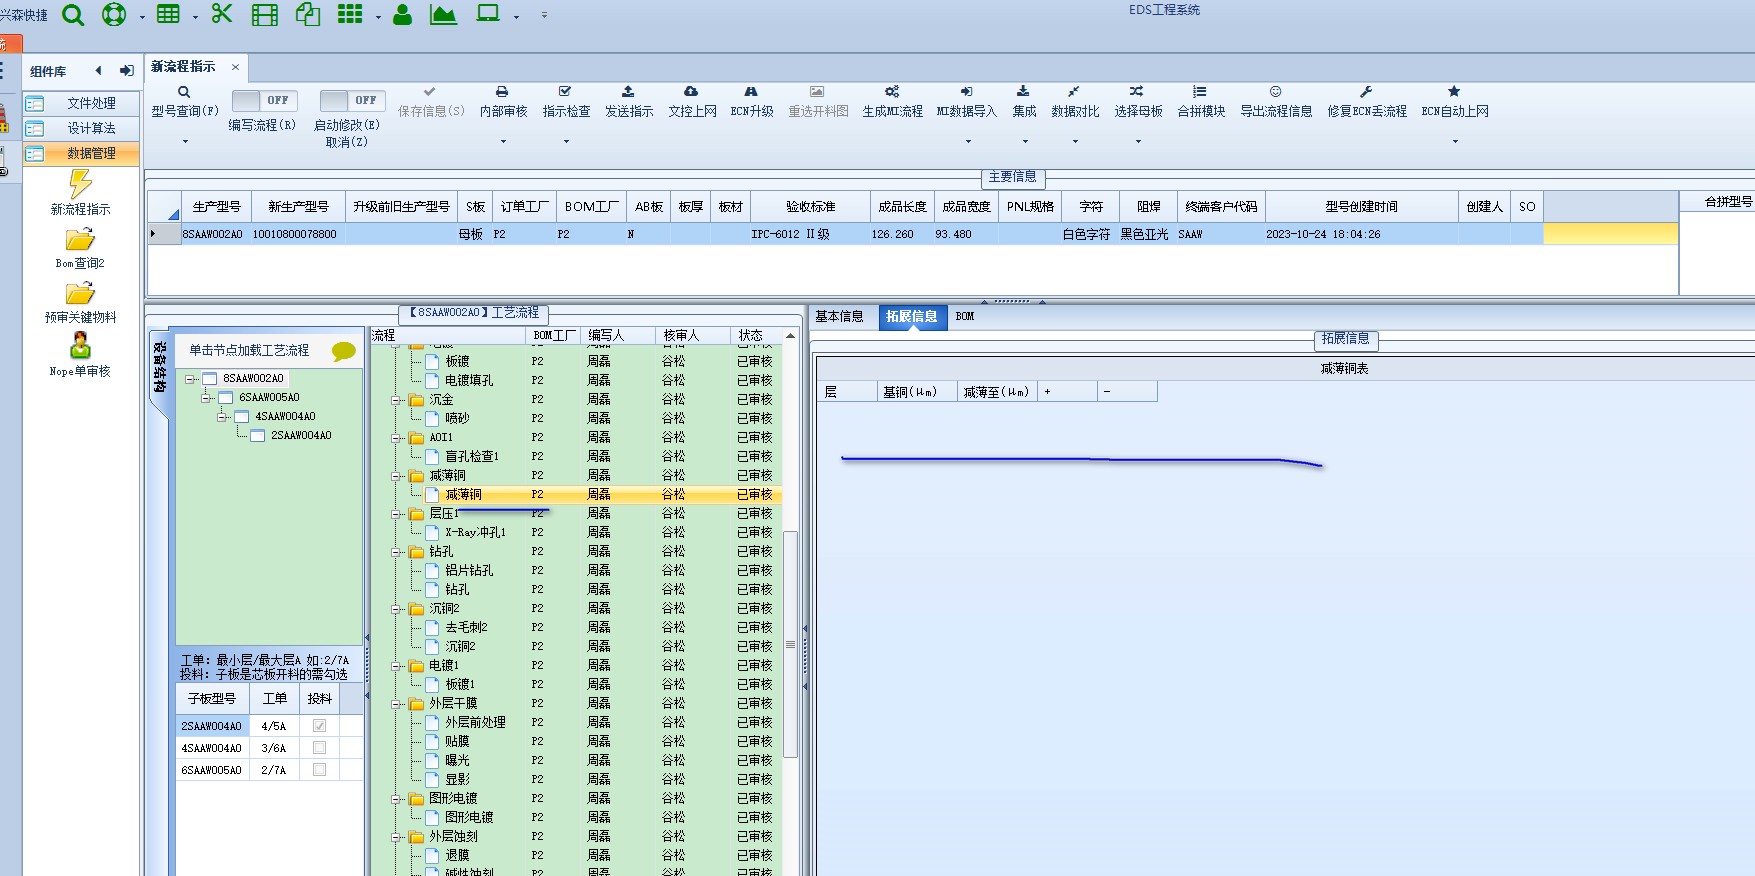Collapse the 钻孔 folder node

[x=396, y=552]
